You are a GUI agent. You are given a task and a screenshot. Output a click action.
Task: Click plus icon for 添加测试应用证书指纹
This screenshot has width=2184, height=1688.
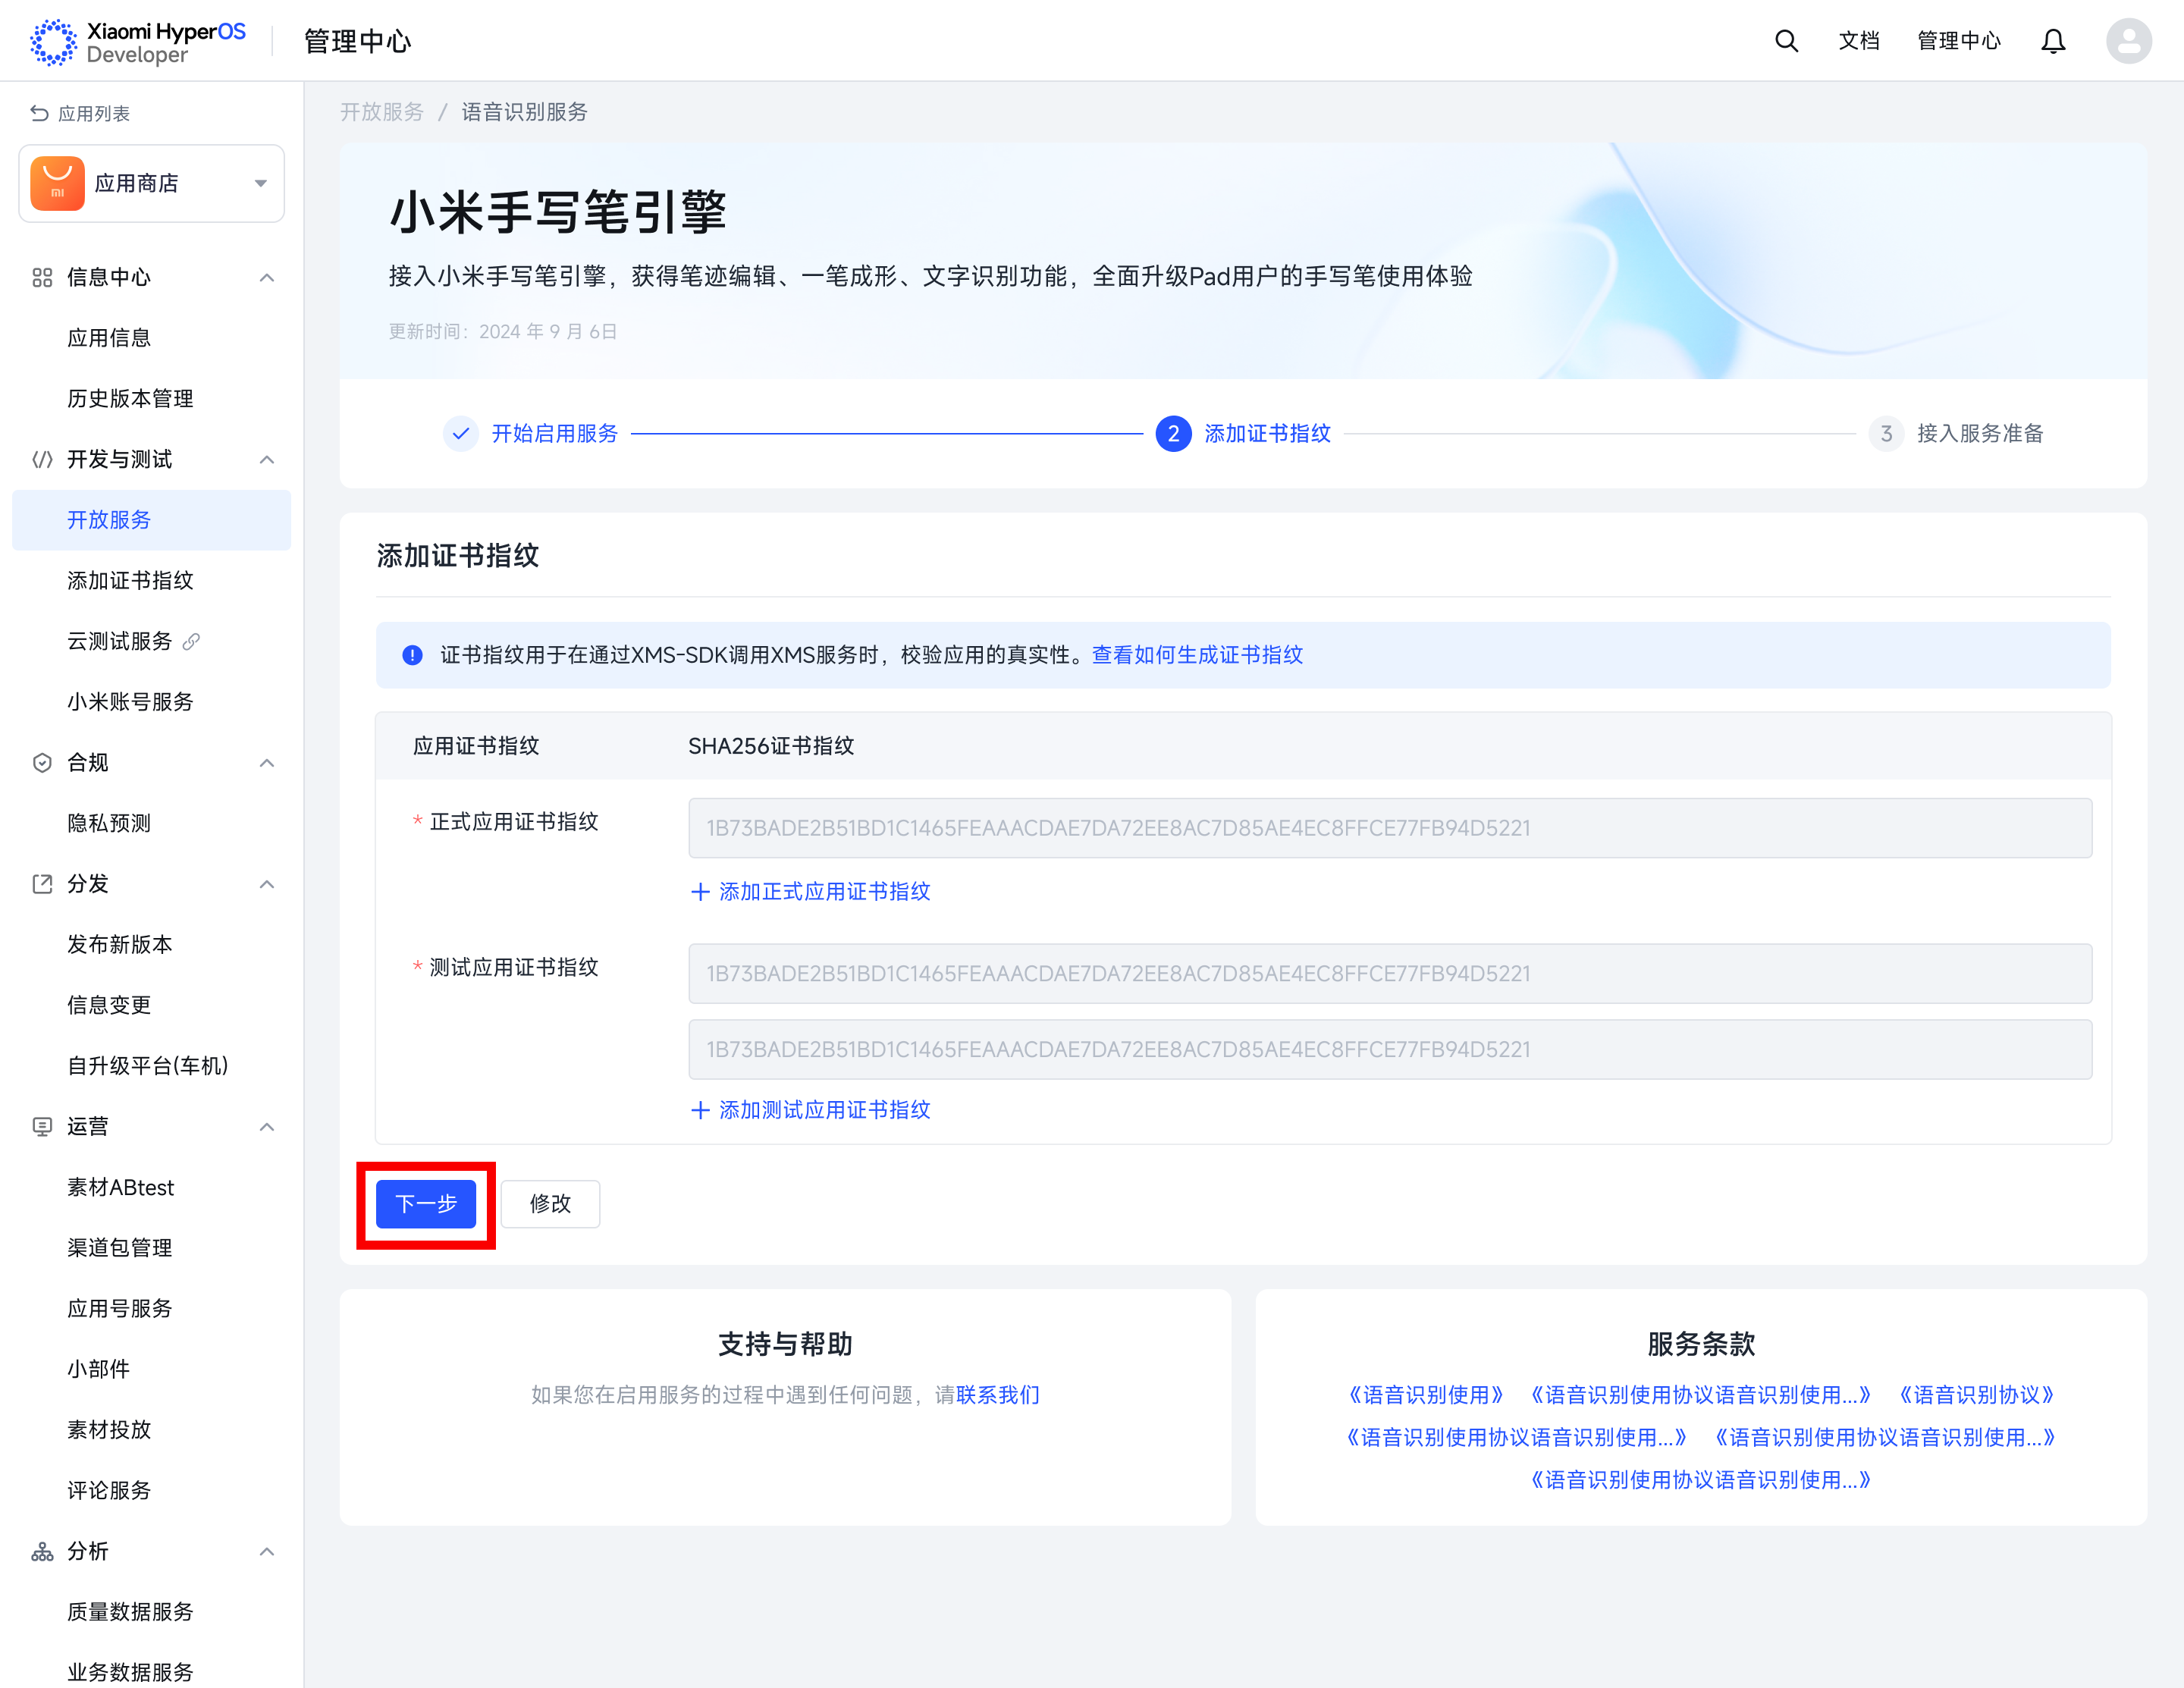[x=700, y=1110]
